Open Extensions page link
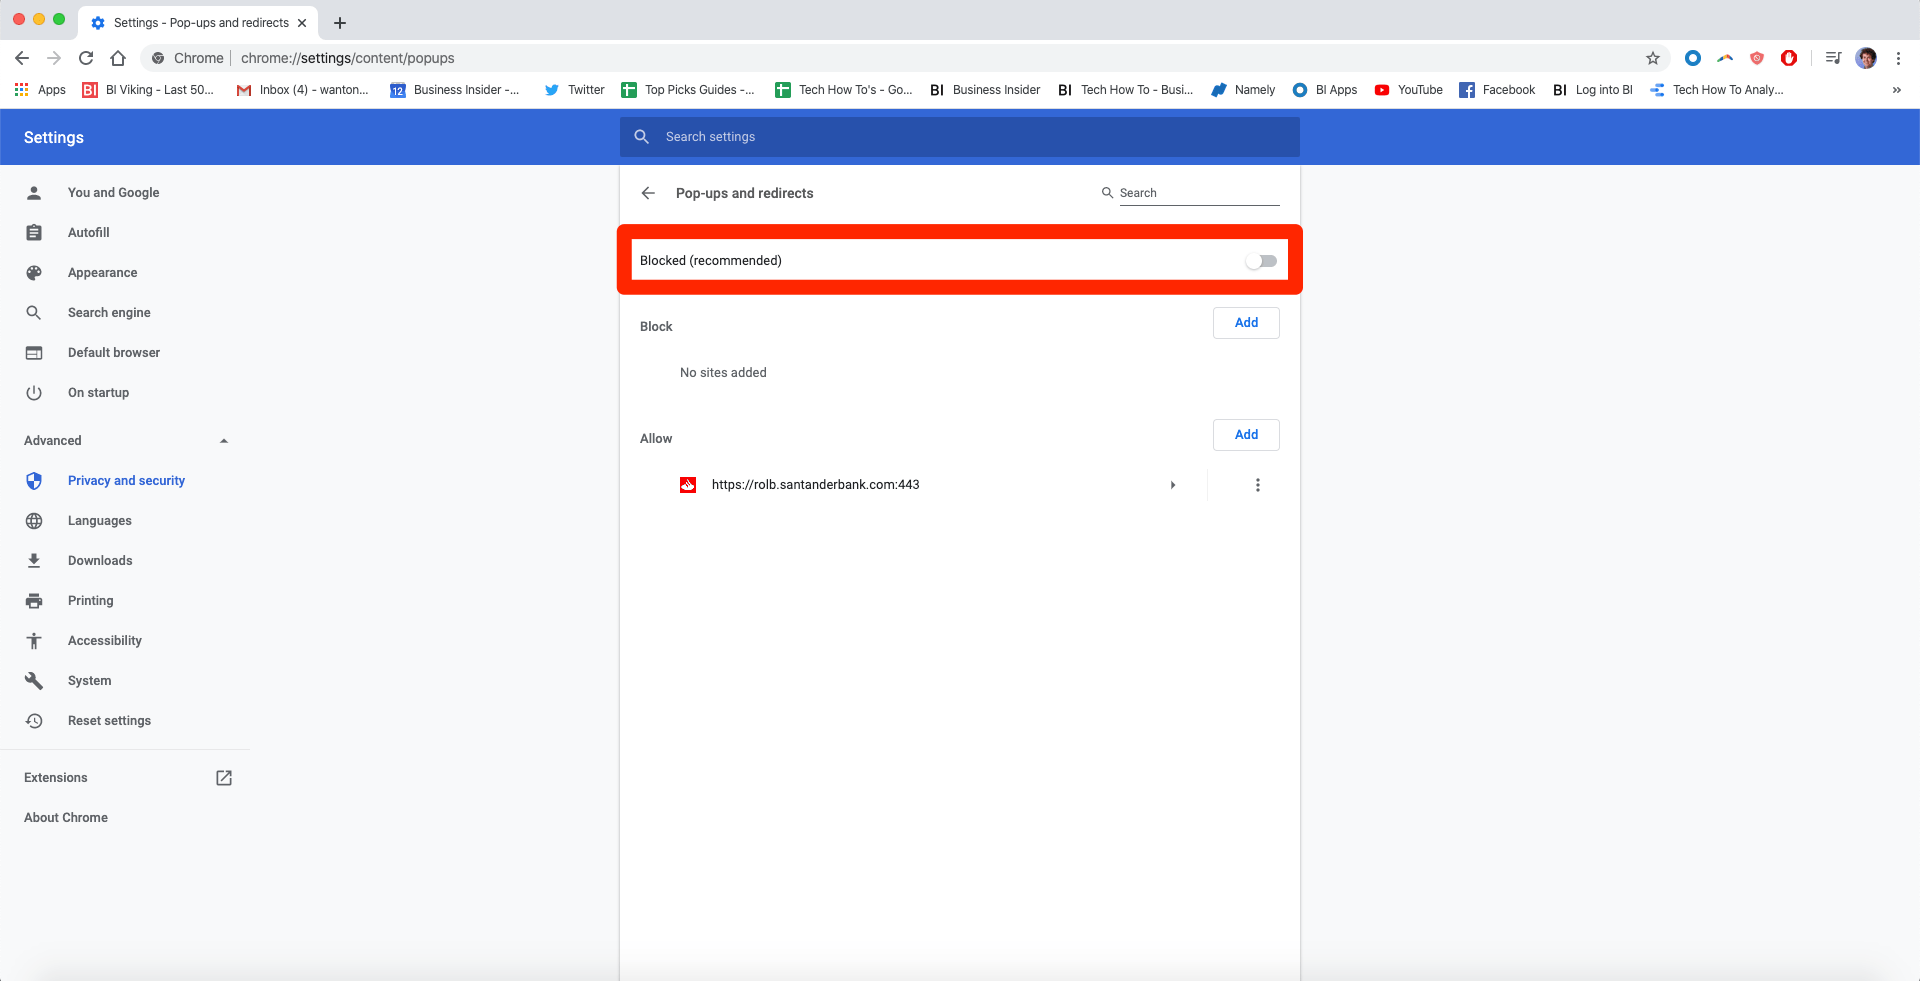 128,778
